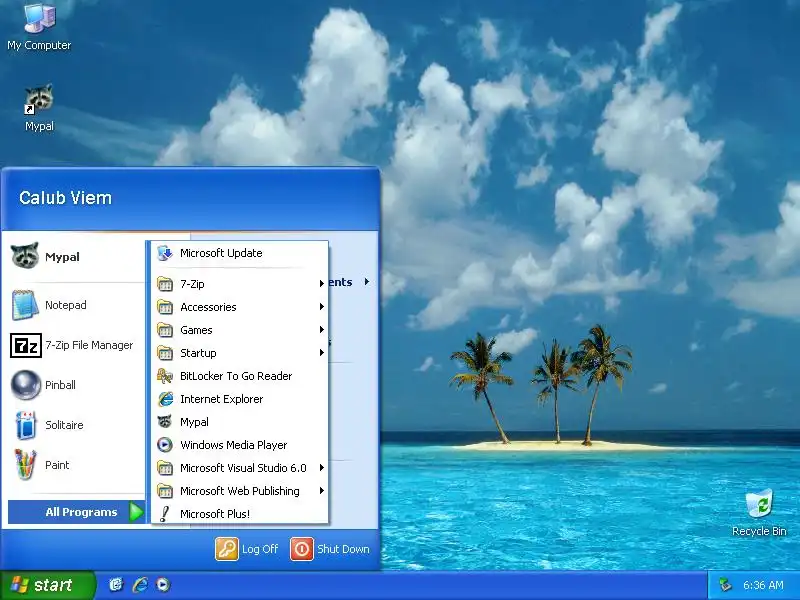Click the Start button on taskbar
The image size is (800, 600).
(47, 585)
